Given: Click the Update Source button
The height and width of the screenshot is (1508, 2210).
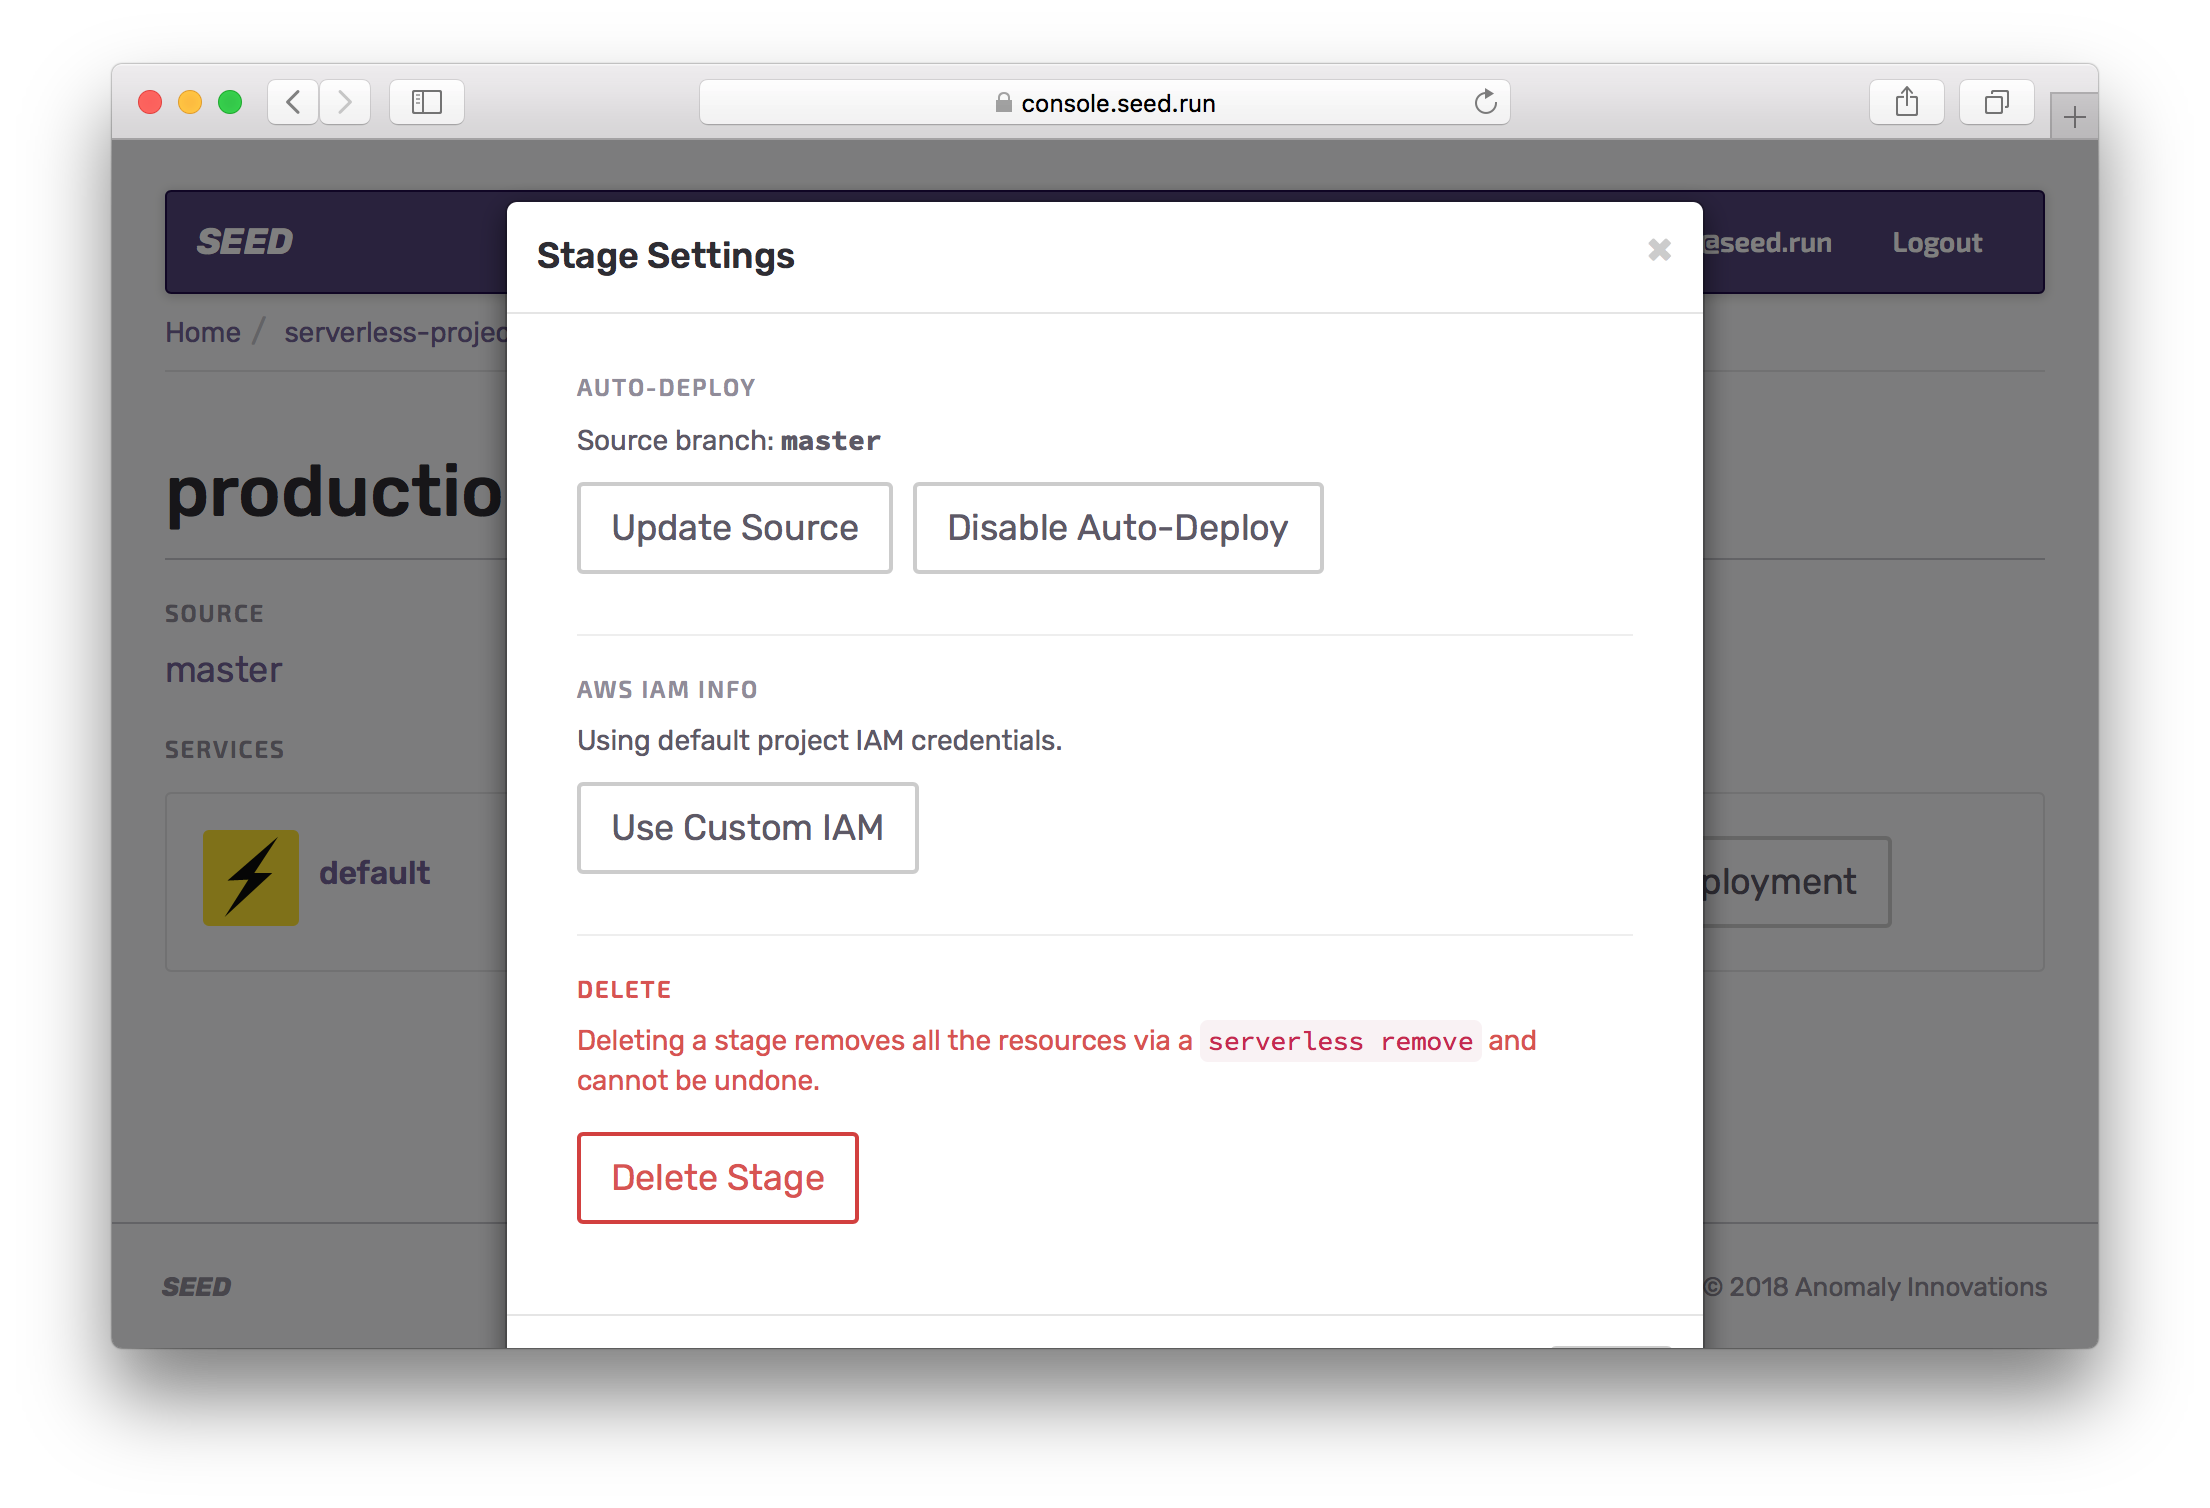Looking at the screenshot, I should point(734,528).
